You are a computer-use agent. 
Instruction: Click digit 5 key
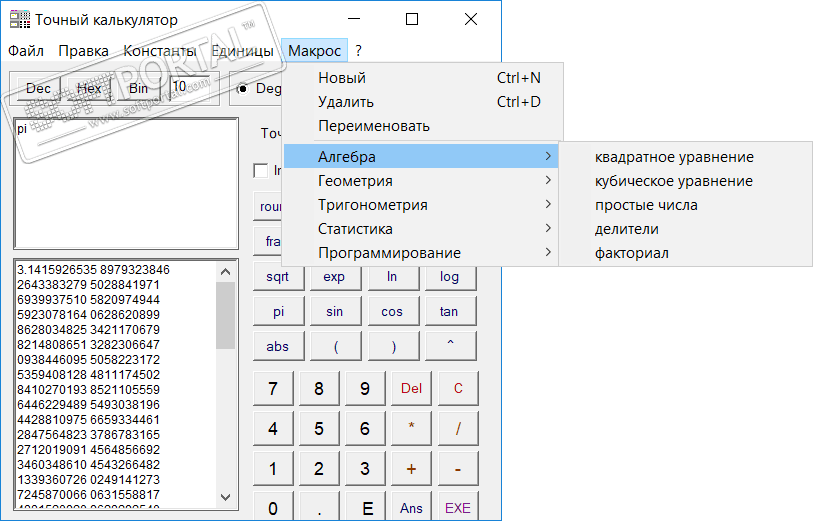coord(319,429)
